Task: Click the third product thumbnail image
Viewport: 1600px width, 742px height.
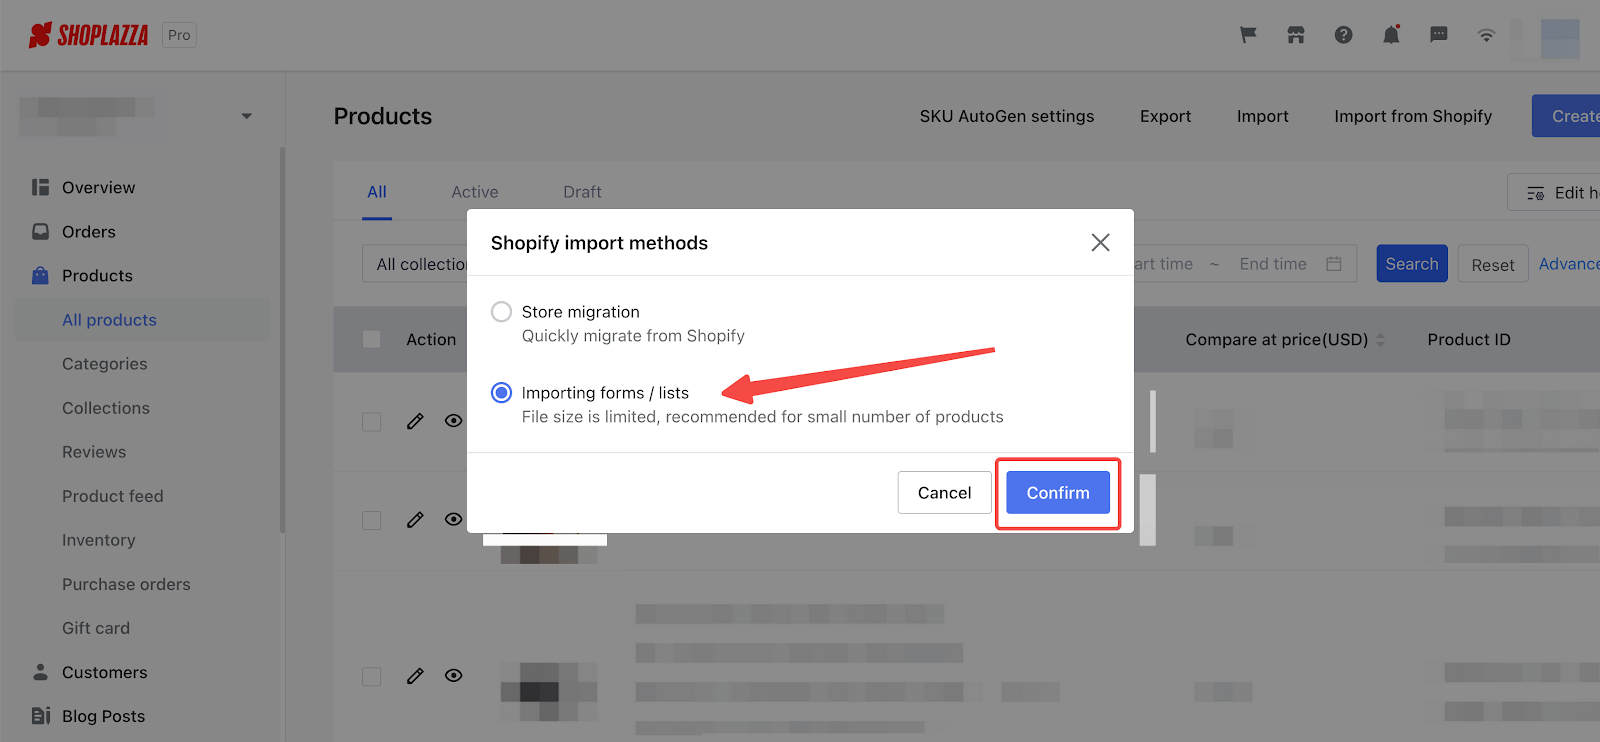Action: 549,692
